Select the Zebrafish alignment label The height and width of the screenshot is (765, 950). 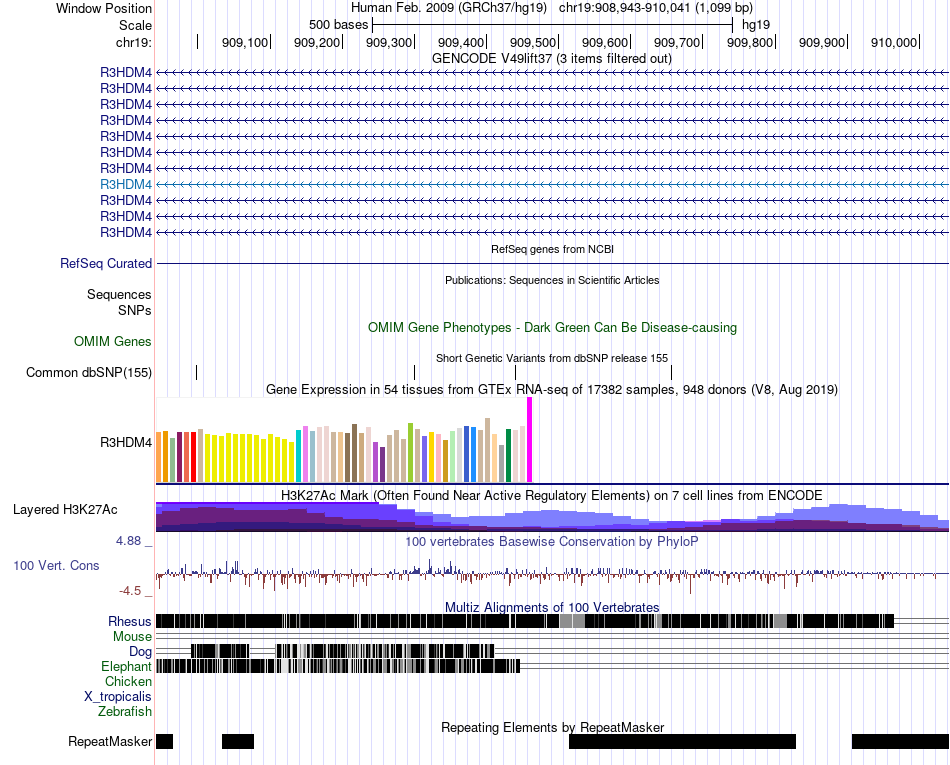pyautogui.click(x=125, y=711)
